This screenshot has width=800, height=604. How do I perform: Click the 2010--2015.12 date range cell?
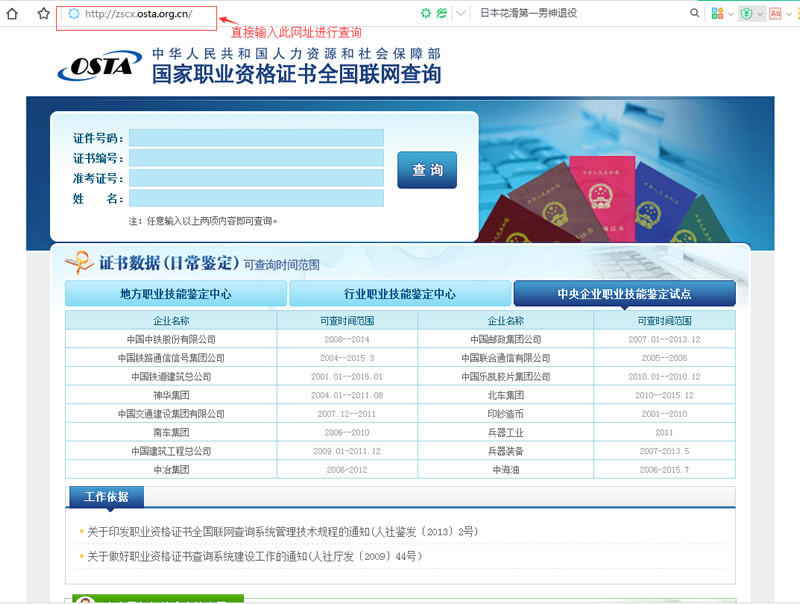(x=664, y=395)
